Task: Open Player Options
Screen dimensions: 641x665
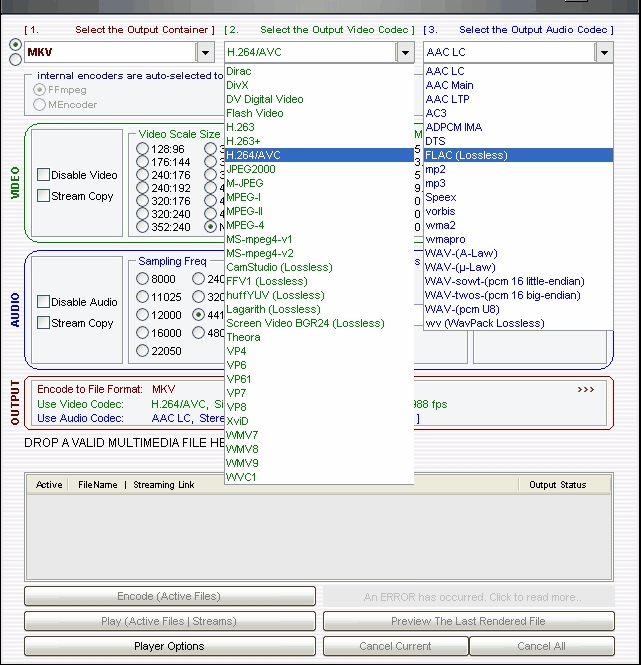Action: point(170,646)
